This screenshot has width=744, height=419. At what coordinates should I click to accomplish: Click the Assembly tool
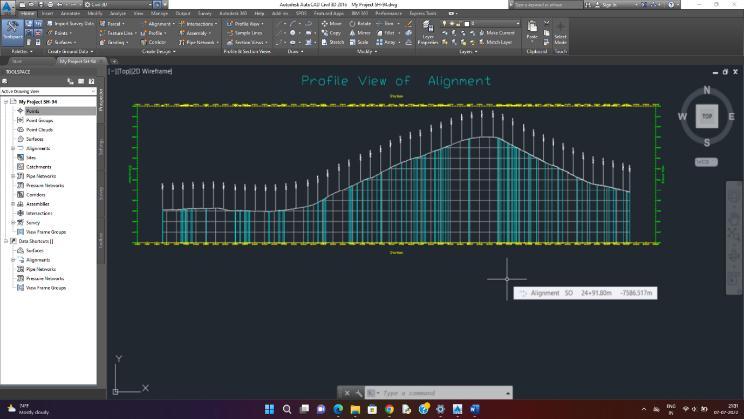coord(195,33)
